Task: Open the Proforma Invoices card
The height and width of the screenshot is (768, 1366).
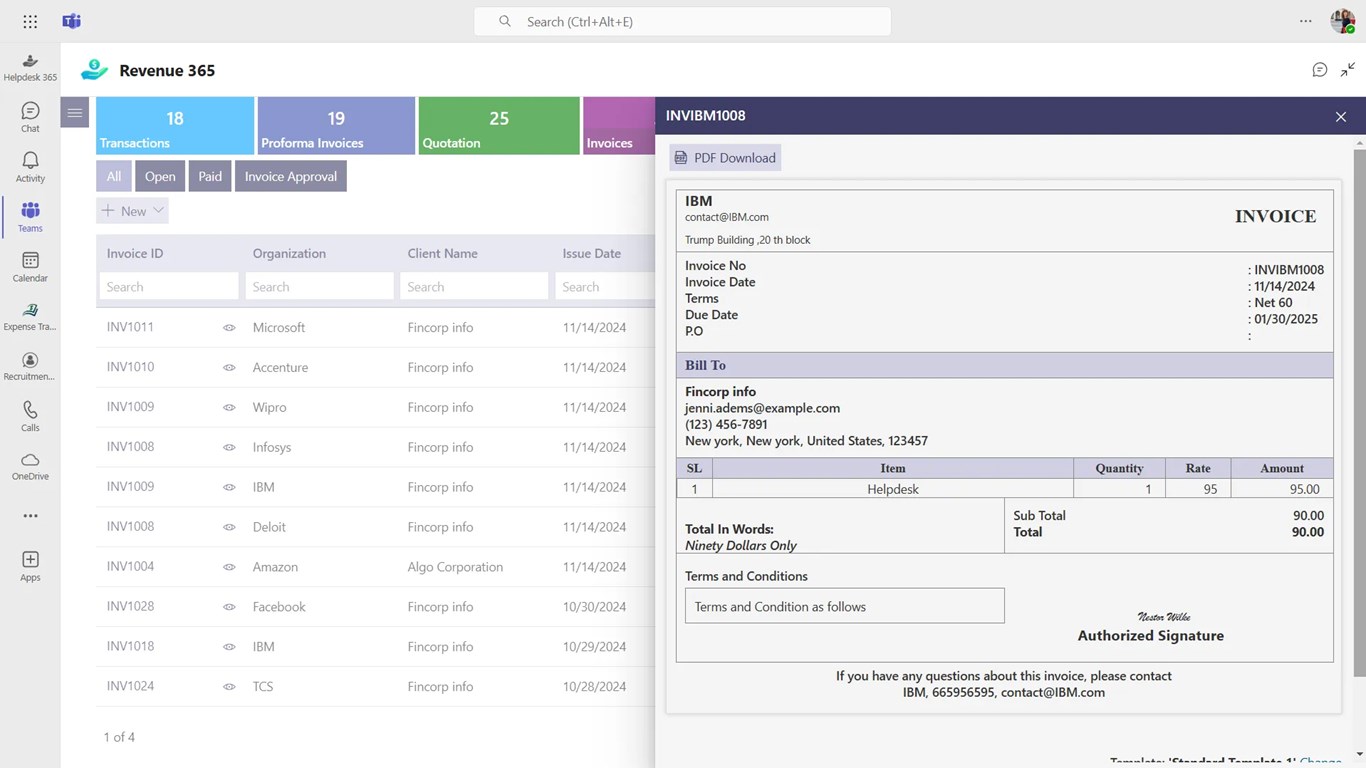Action: click(x=336, y=125)
